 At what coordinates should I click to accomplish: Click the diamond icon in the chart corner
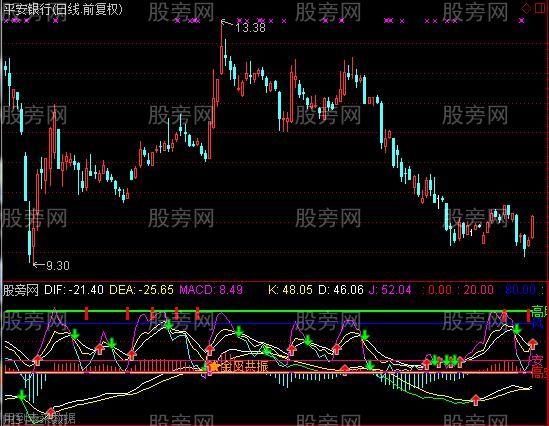pyautogui.click(x=526, y=8)
